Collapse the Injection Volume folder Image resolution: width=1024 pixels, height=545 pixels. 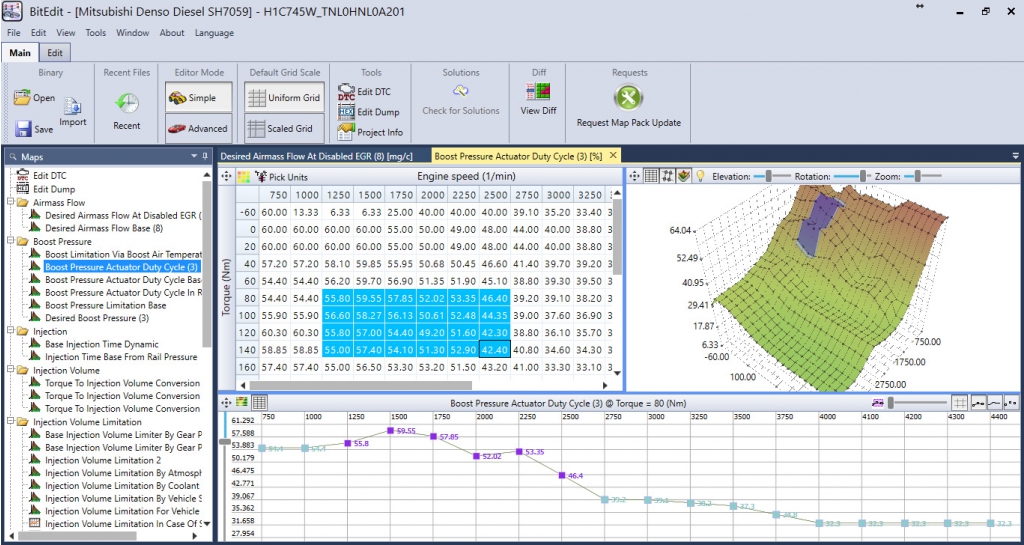click(x=11, y=370)
